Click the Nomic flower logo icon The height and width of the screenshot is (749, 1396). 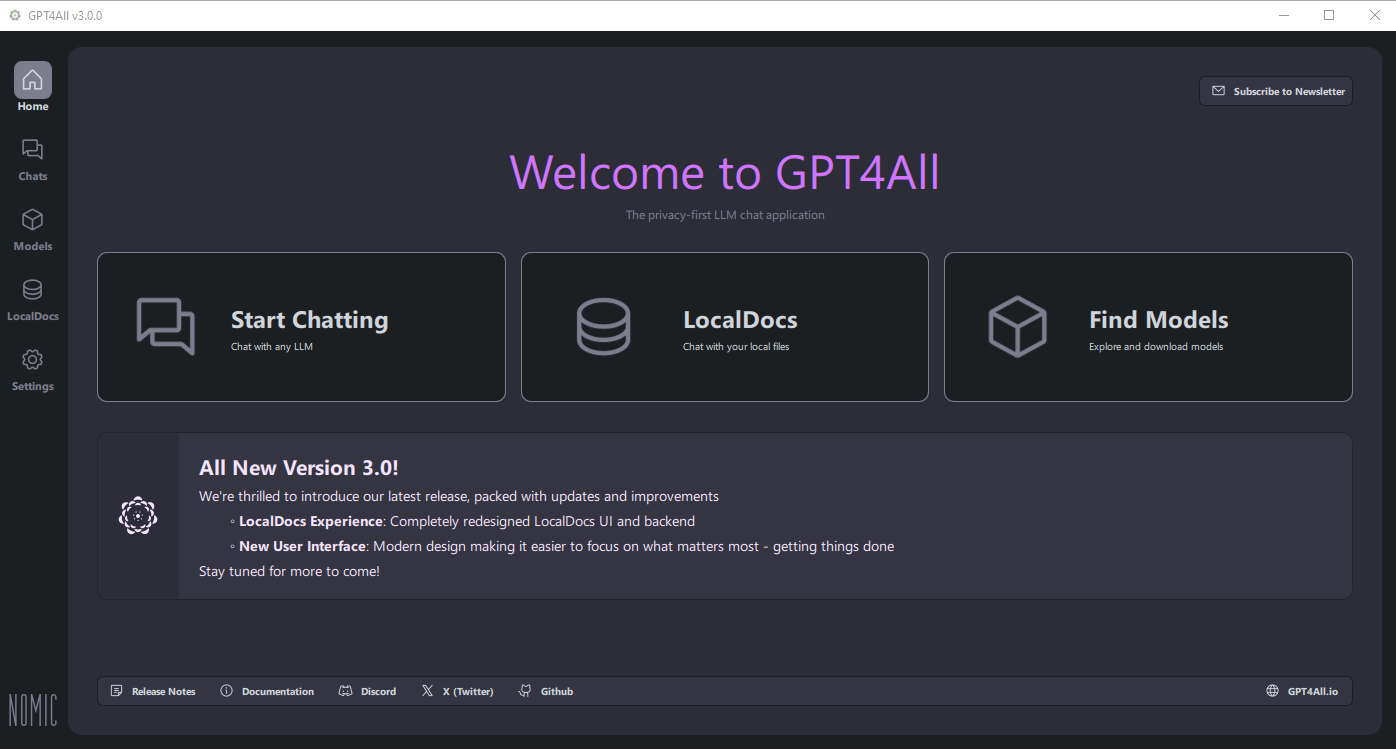point(137,515)
